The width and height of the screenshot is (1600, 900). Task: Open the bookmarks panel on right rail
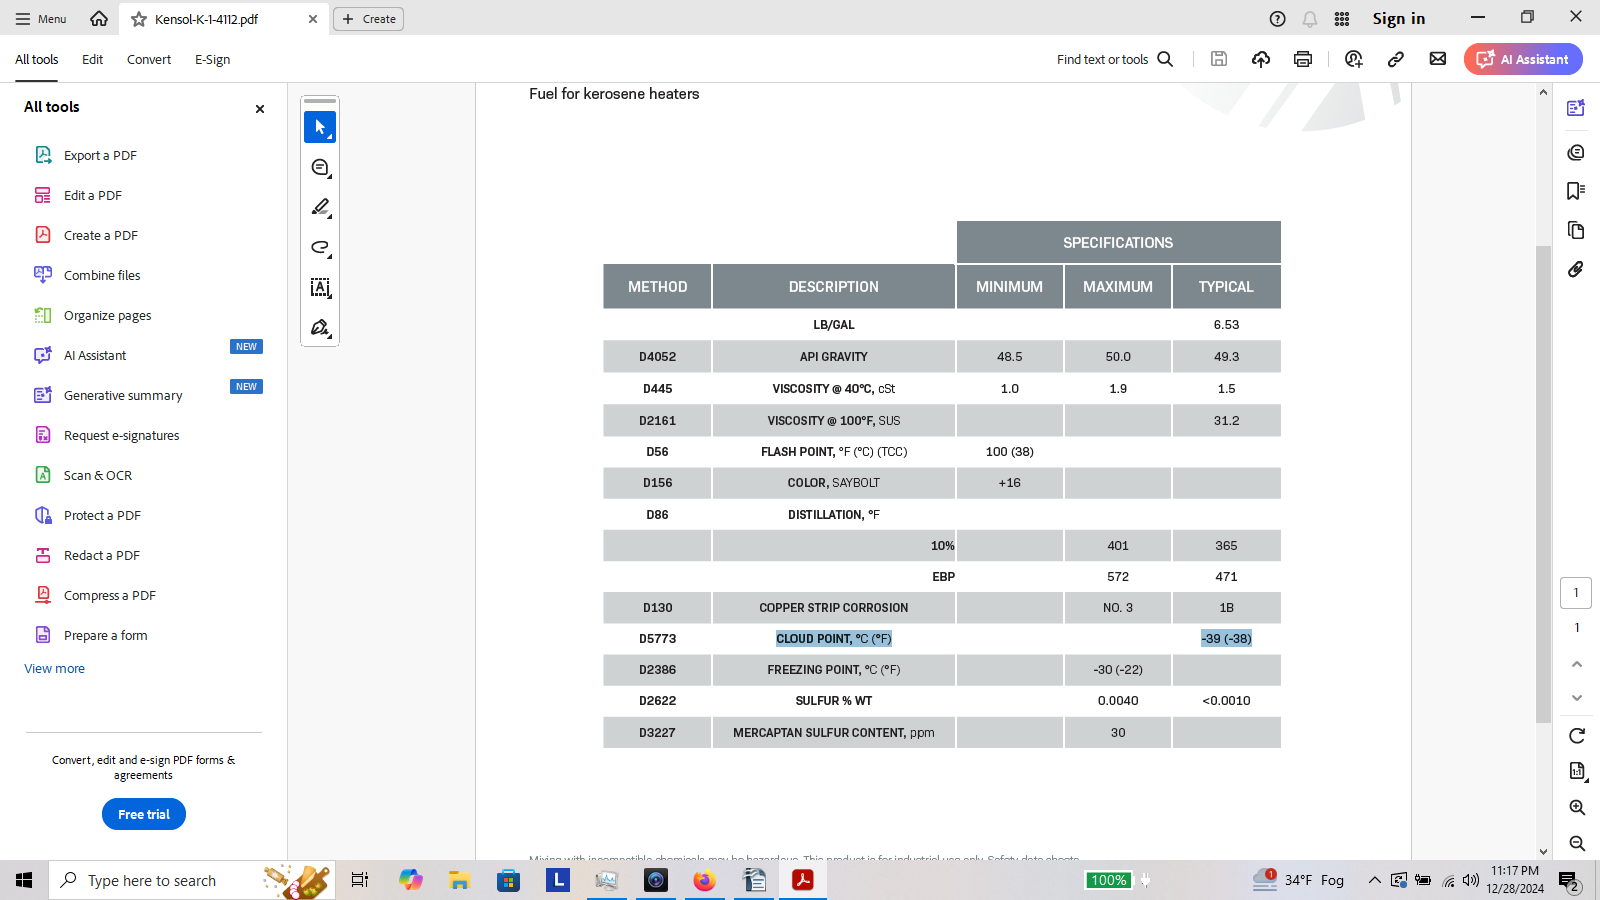(x=1576, y=191)
